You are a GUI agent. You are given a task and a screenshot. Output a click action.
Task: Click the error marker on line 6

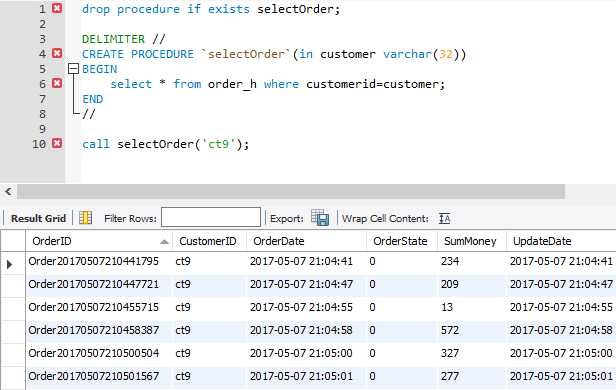[57, 83]
